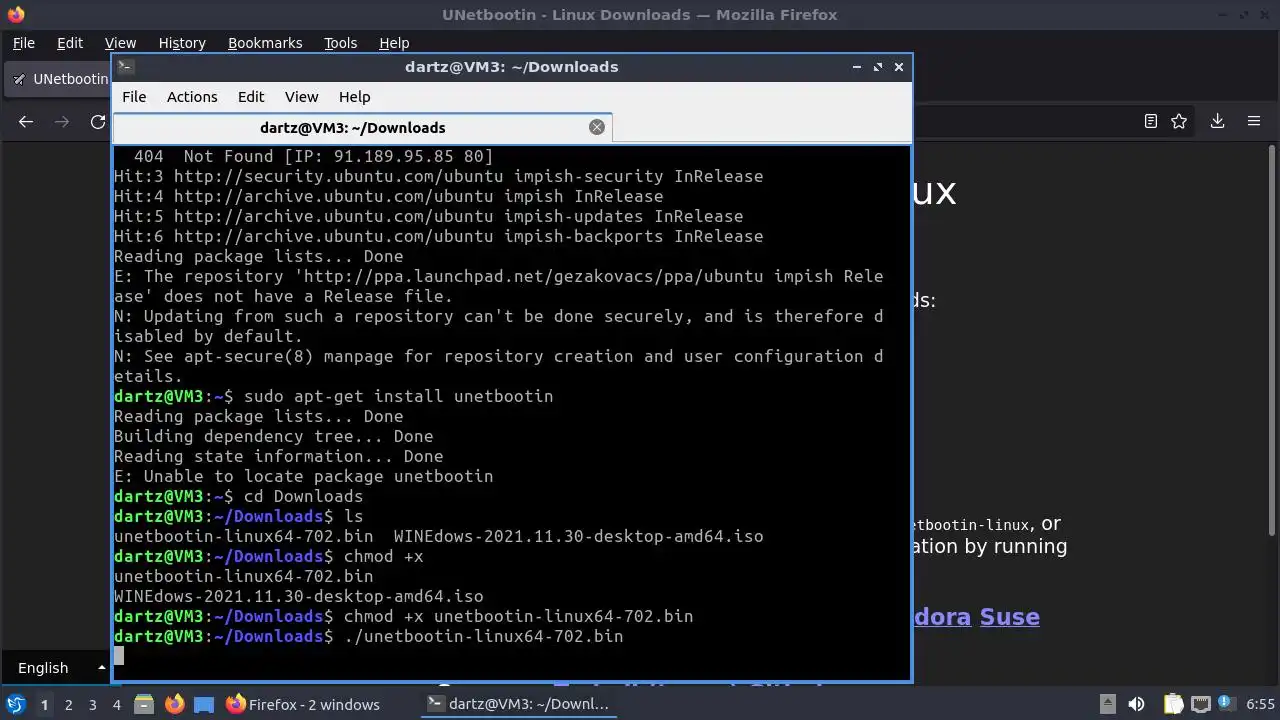Open the terminal's File menu

[x=134, y=97]
